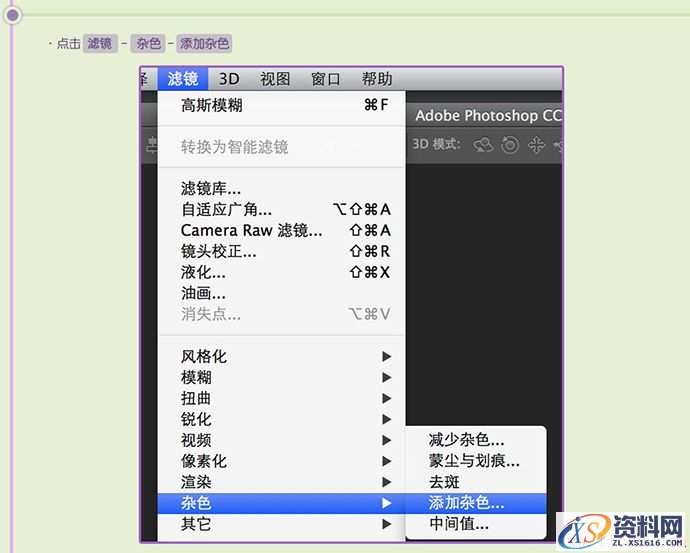Select the 3D pan move icon
This screenshot has width=690, height=553.
(537, 144)
